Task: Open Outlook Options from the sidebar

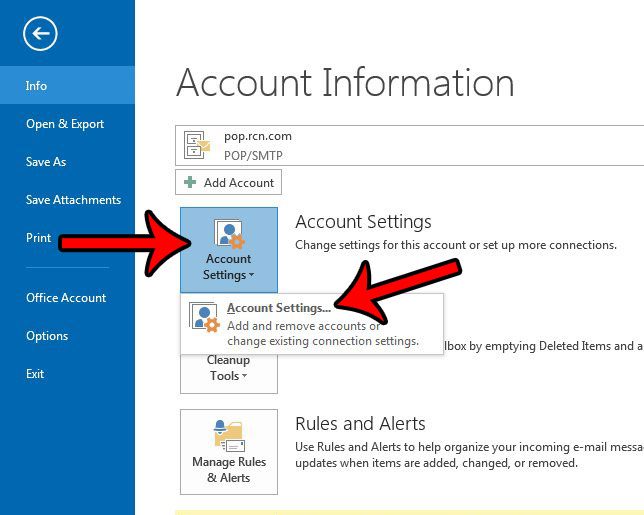Action: 47,336
